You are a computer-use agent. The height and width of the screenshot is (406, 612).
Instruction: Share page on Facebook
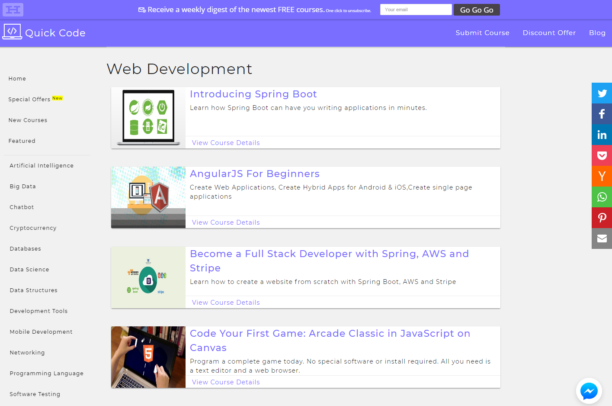pyautogui.click(x=602, y=114)
